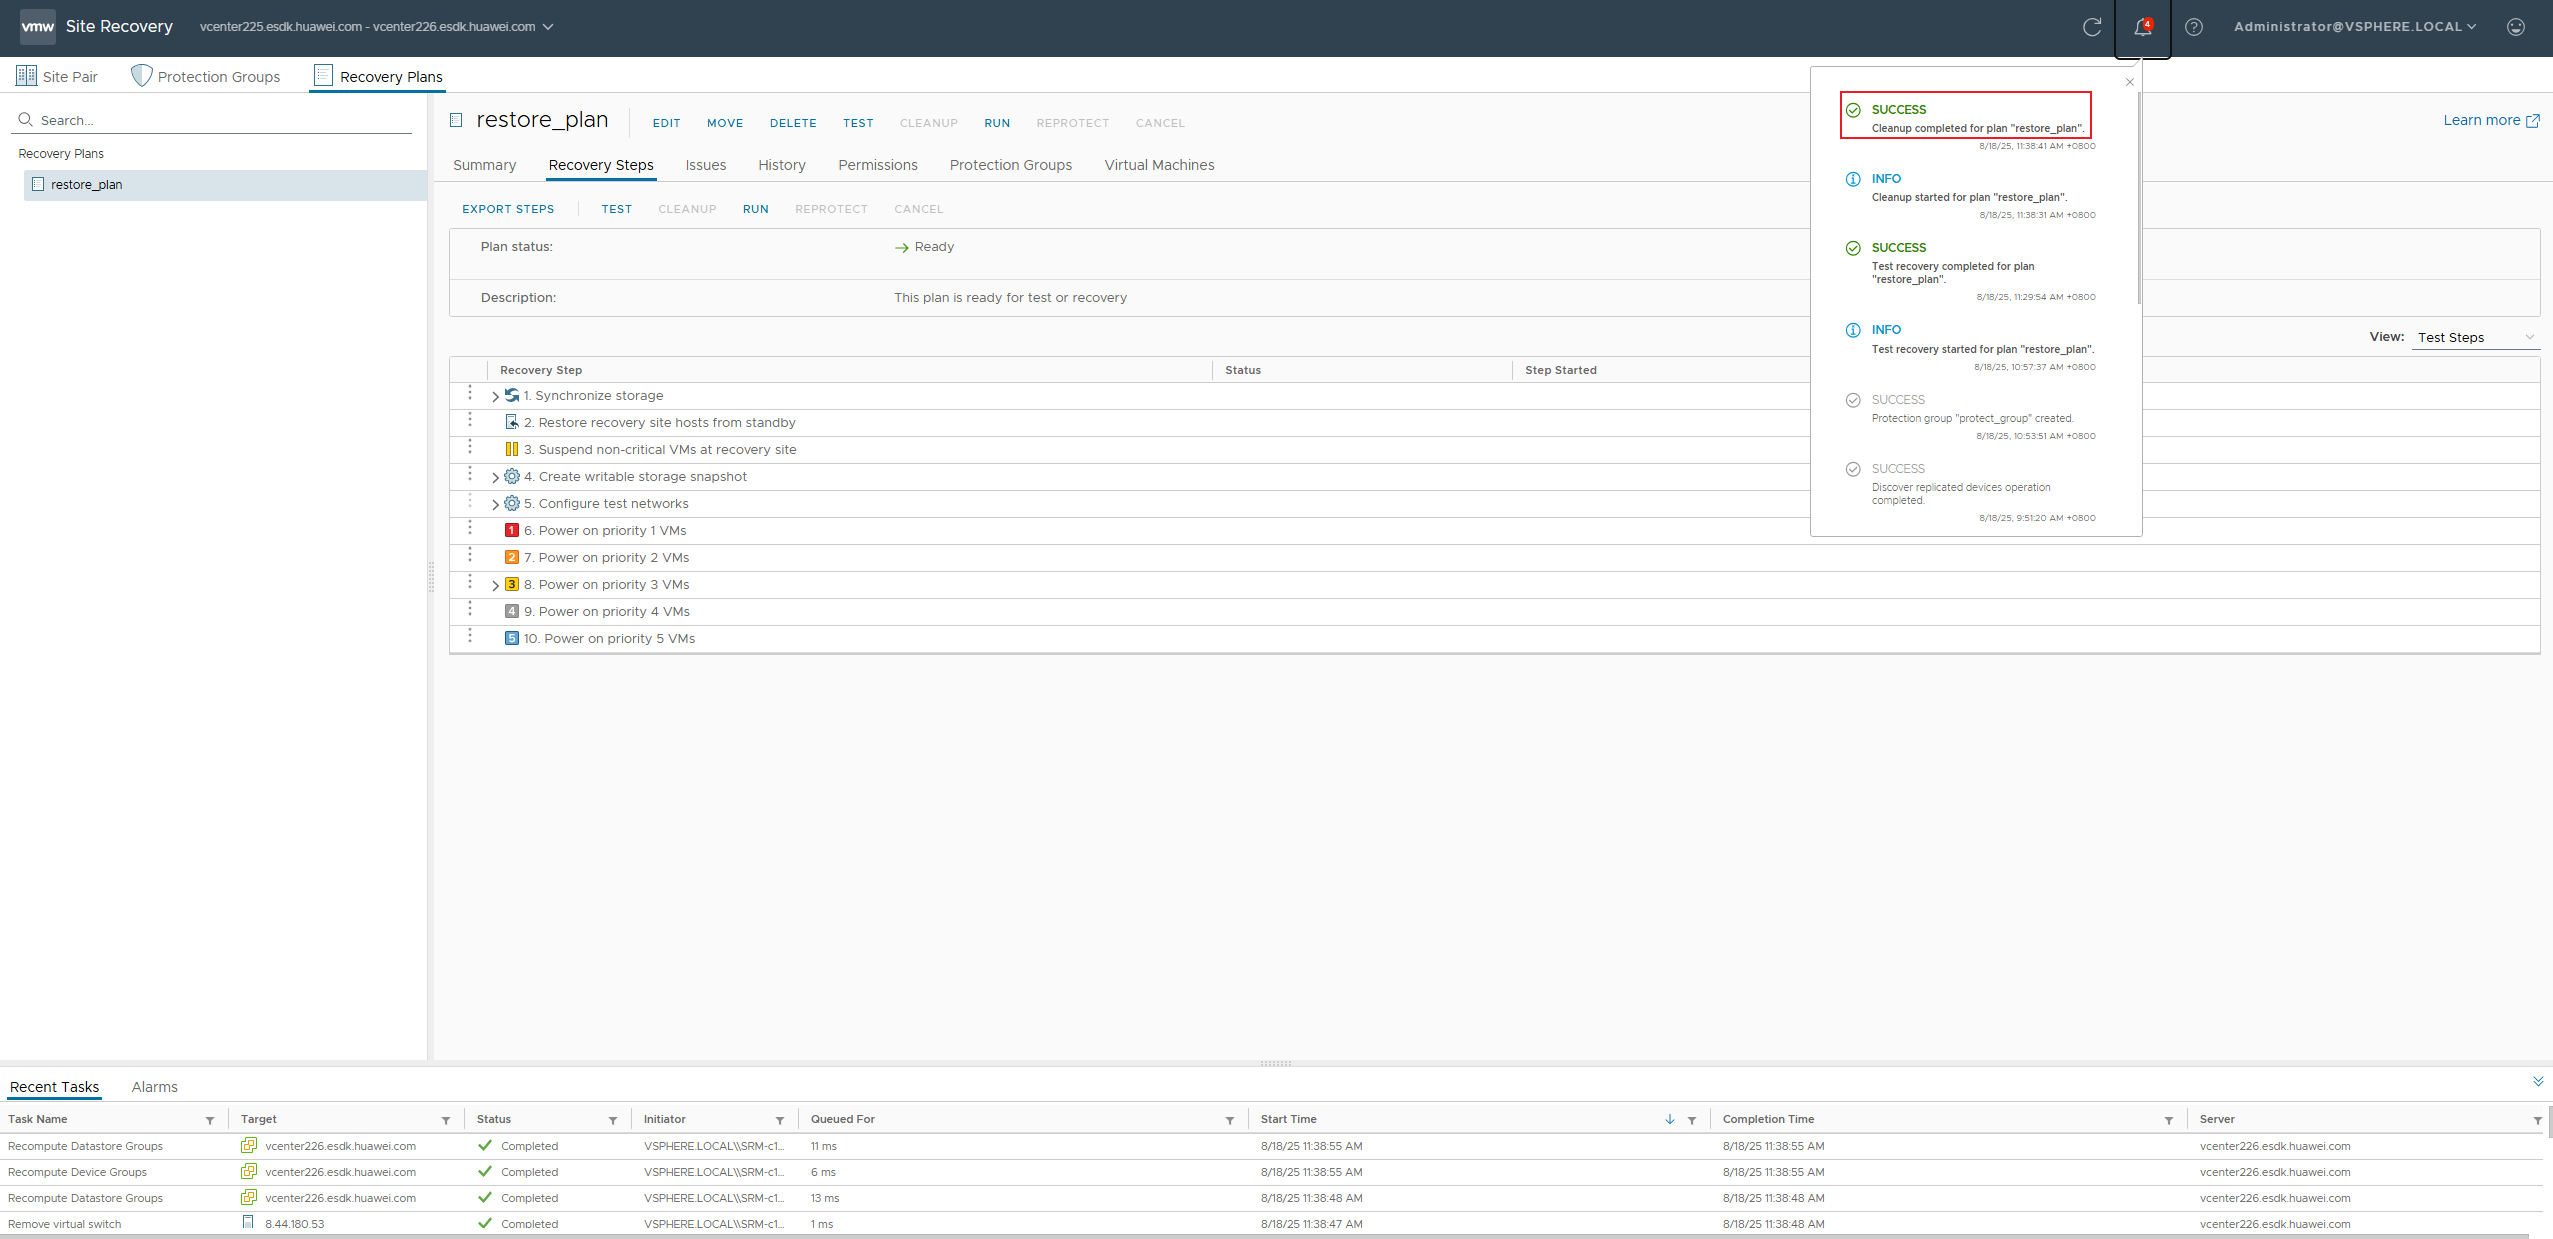Click the refresh icon in top bar
This screenshot has height=1239, width=2553.
pos(2091,27)
